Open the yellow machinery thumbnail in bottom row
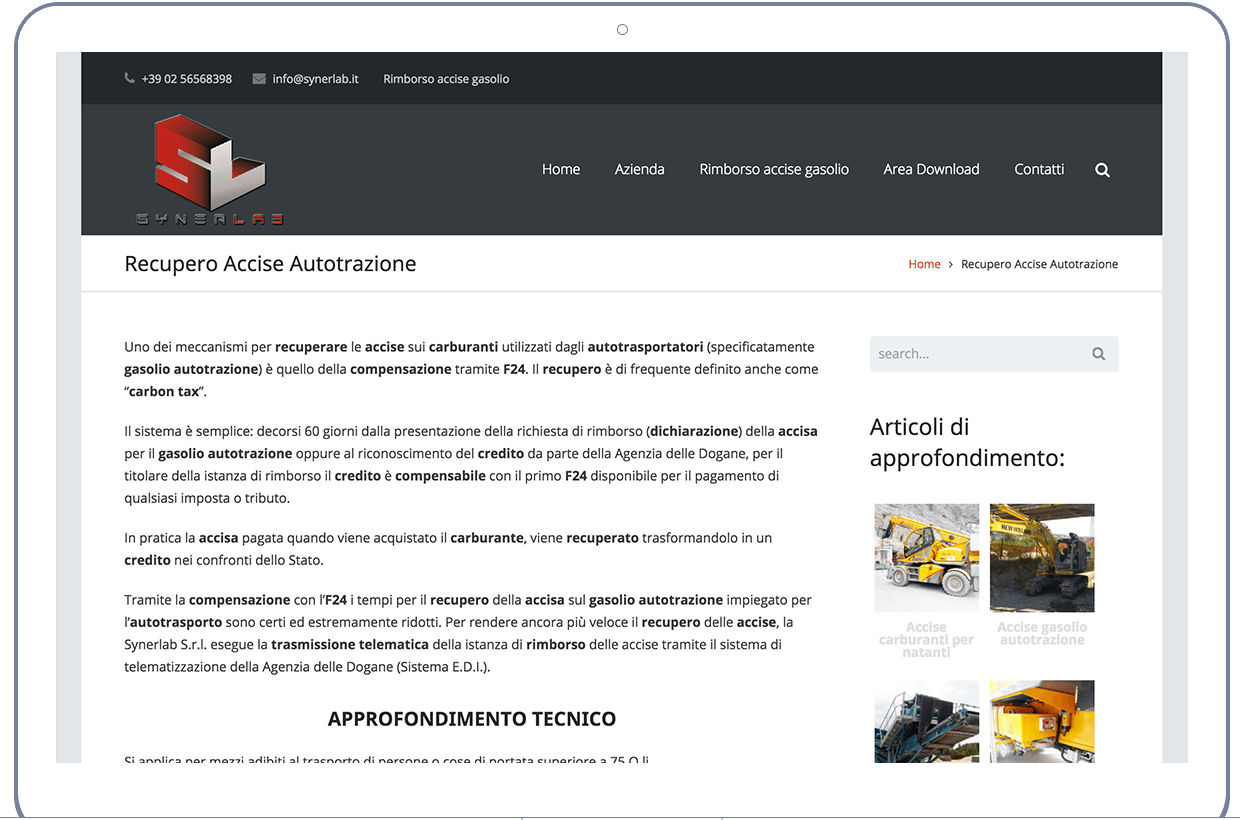The width and height of the screenshot is (1240, 820). [1042, 721]
